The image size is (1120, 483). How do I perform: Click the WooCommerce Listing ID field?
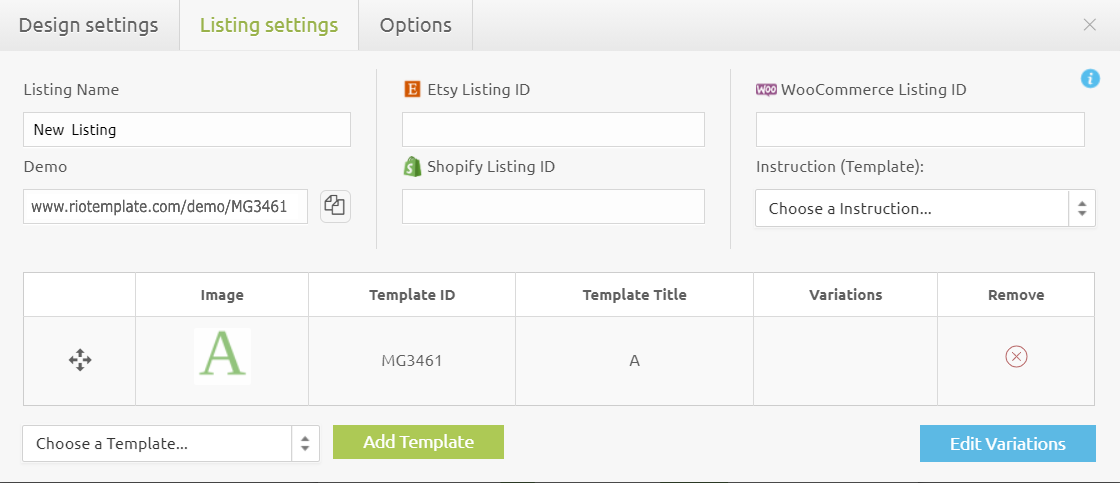tap(920, 130)
